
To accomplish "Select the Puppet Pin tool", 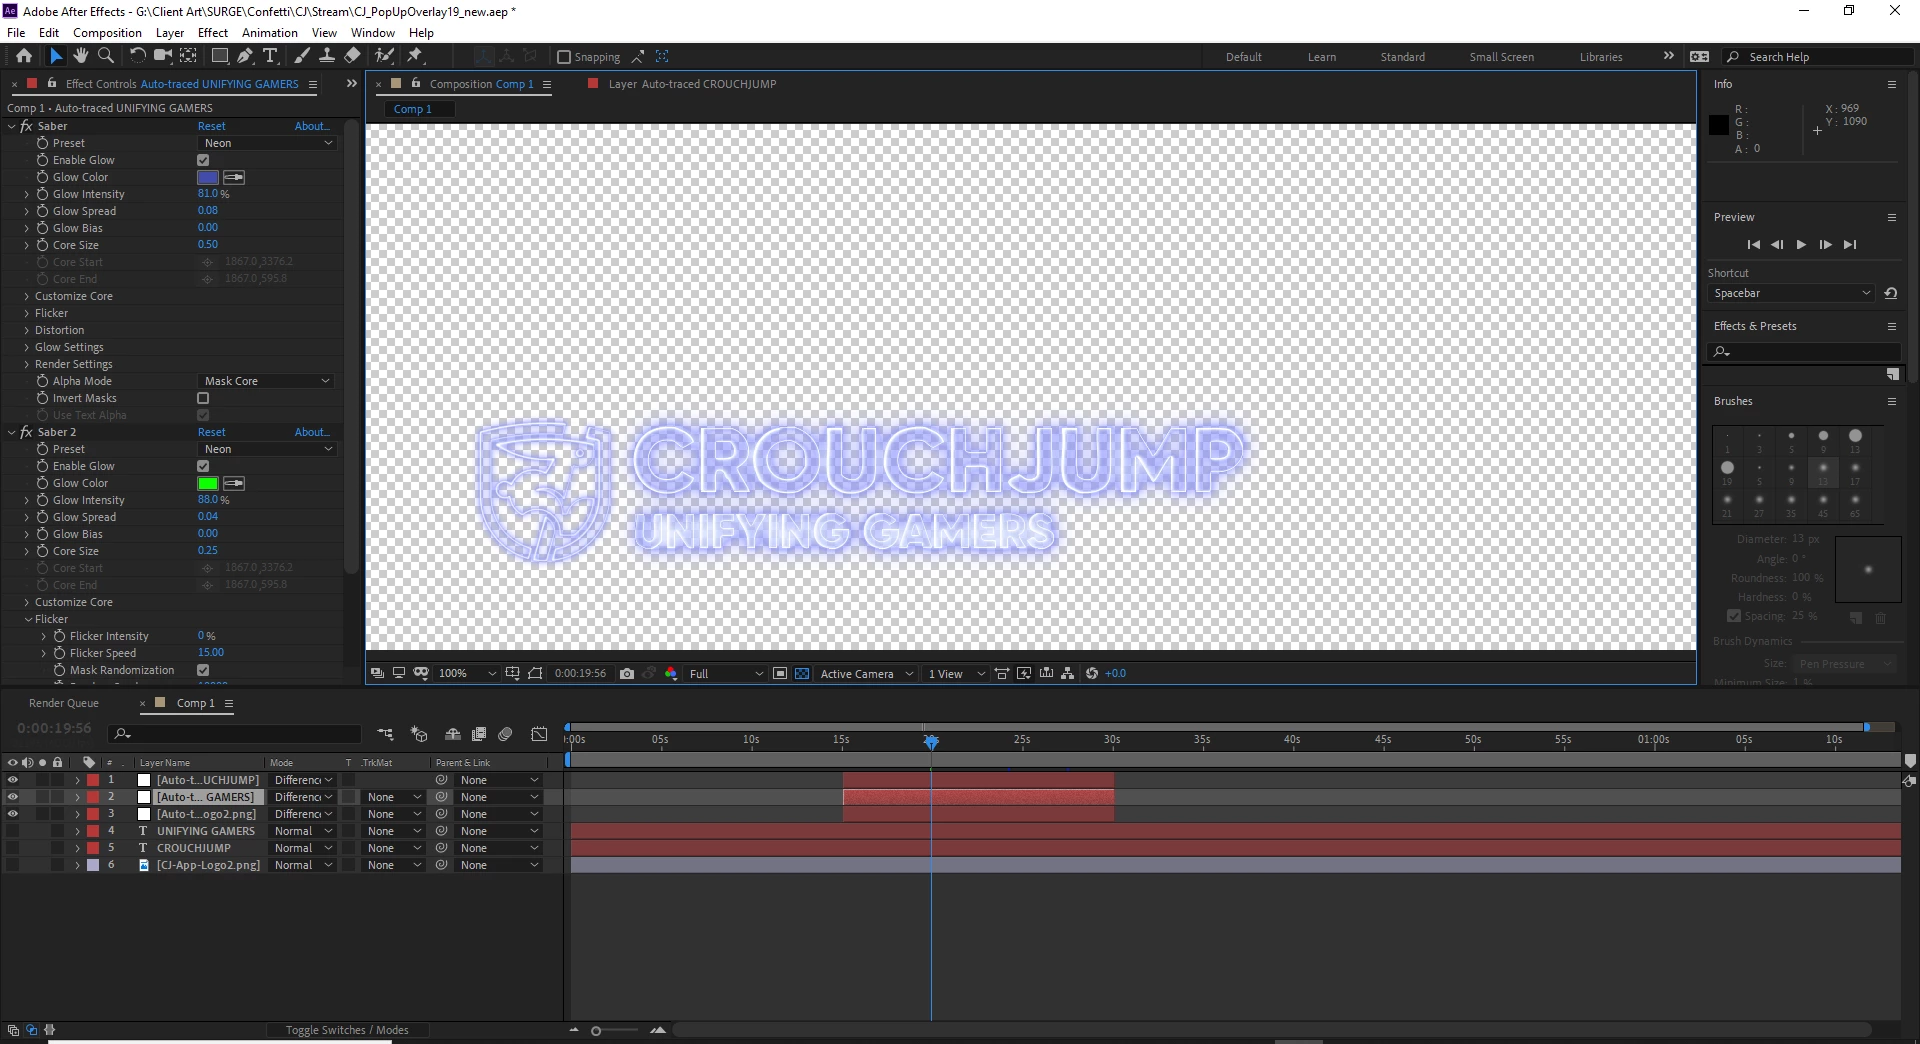I will (x=415, y=56).
